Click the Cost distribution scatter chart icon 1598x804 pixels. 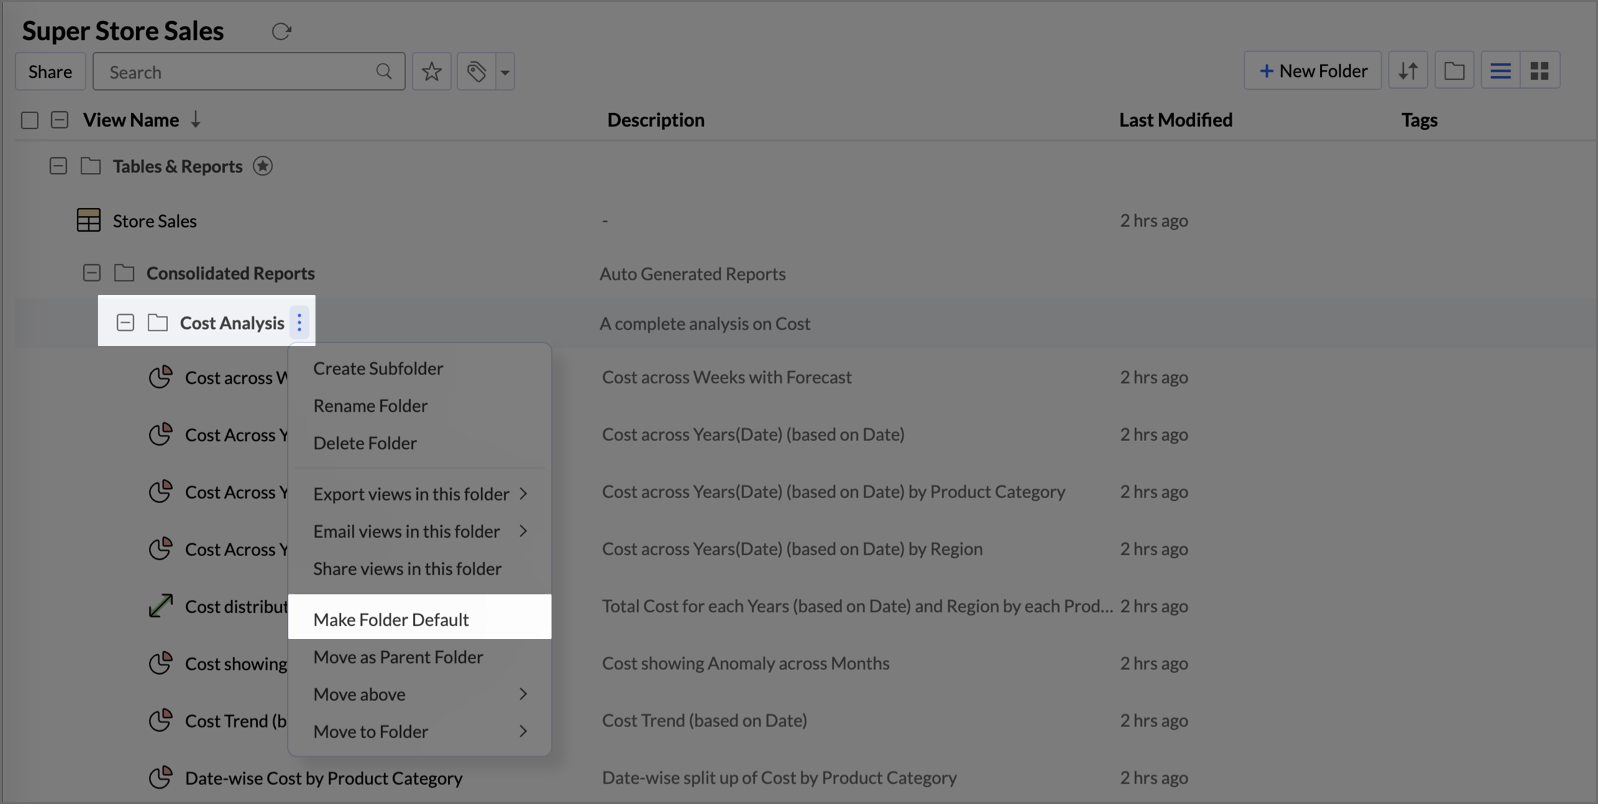click(x=160, y=605)
